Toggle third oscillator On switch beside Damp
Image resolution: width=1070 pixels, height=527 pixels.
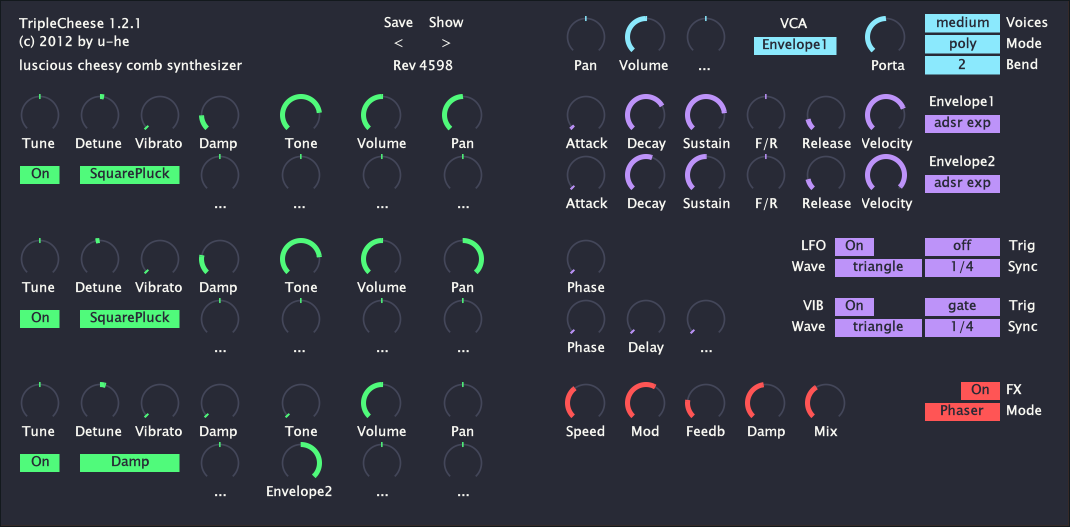click(x=40, y=462)
